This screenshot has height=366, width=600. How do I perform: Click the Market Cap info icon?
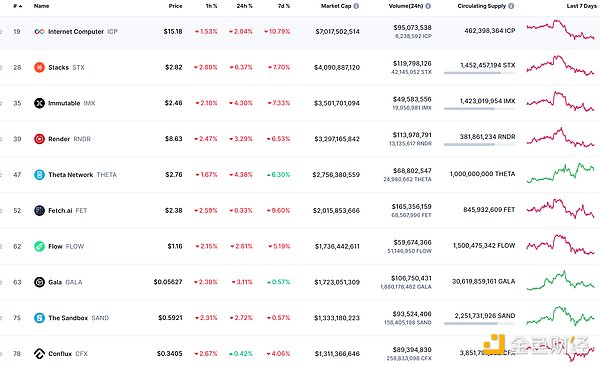356,6
